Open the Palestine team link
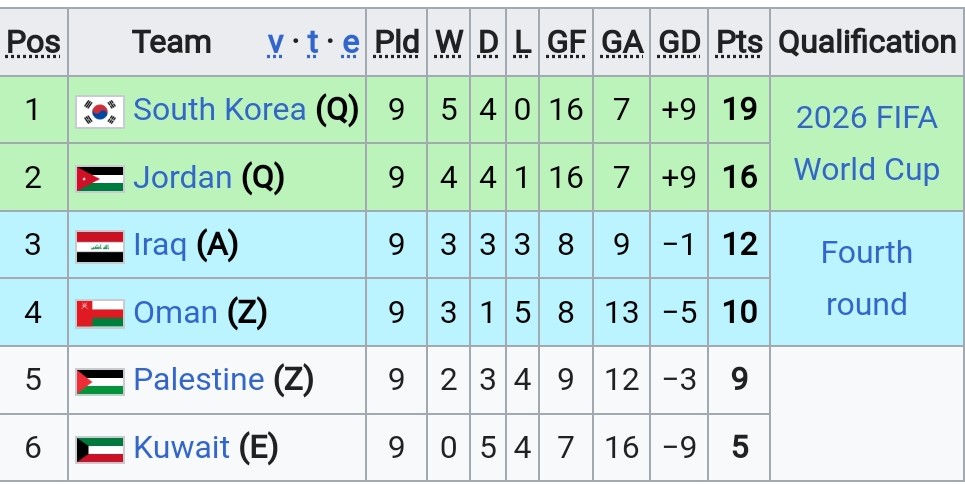This screenshot has height=485, width=965. (x=199, y=380)
